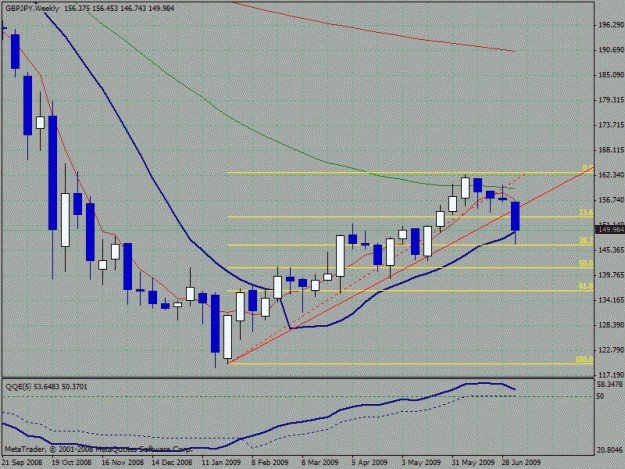Click the 31 May 2009 date label
Screen dimensions: 625x469
click(x=473, y=463)
